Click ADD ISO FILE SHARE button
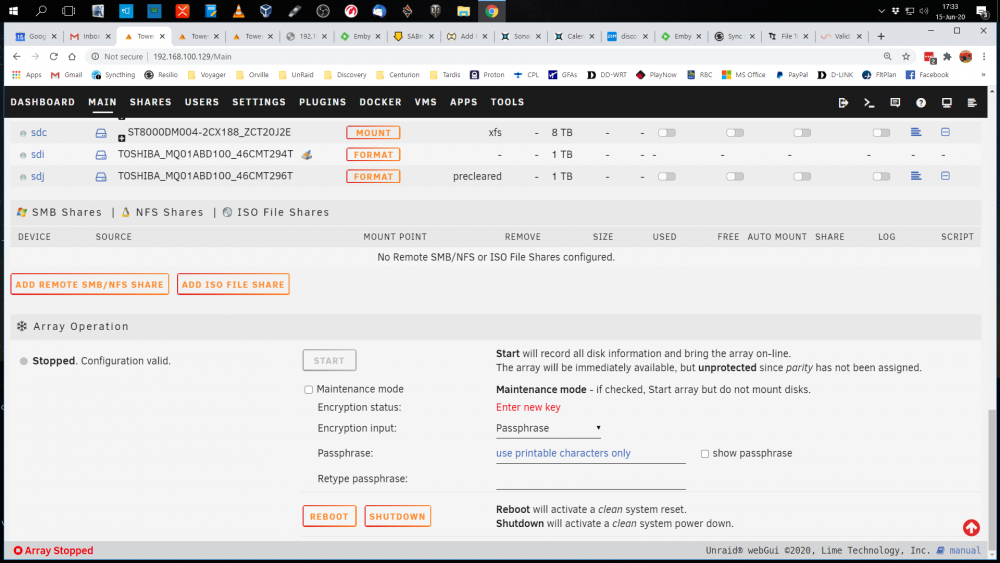The width and height of the screenshot is (1000, 563). 233,284
